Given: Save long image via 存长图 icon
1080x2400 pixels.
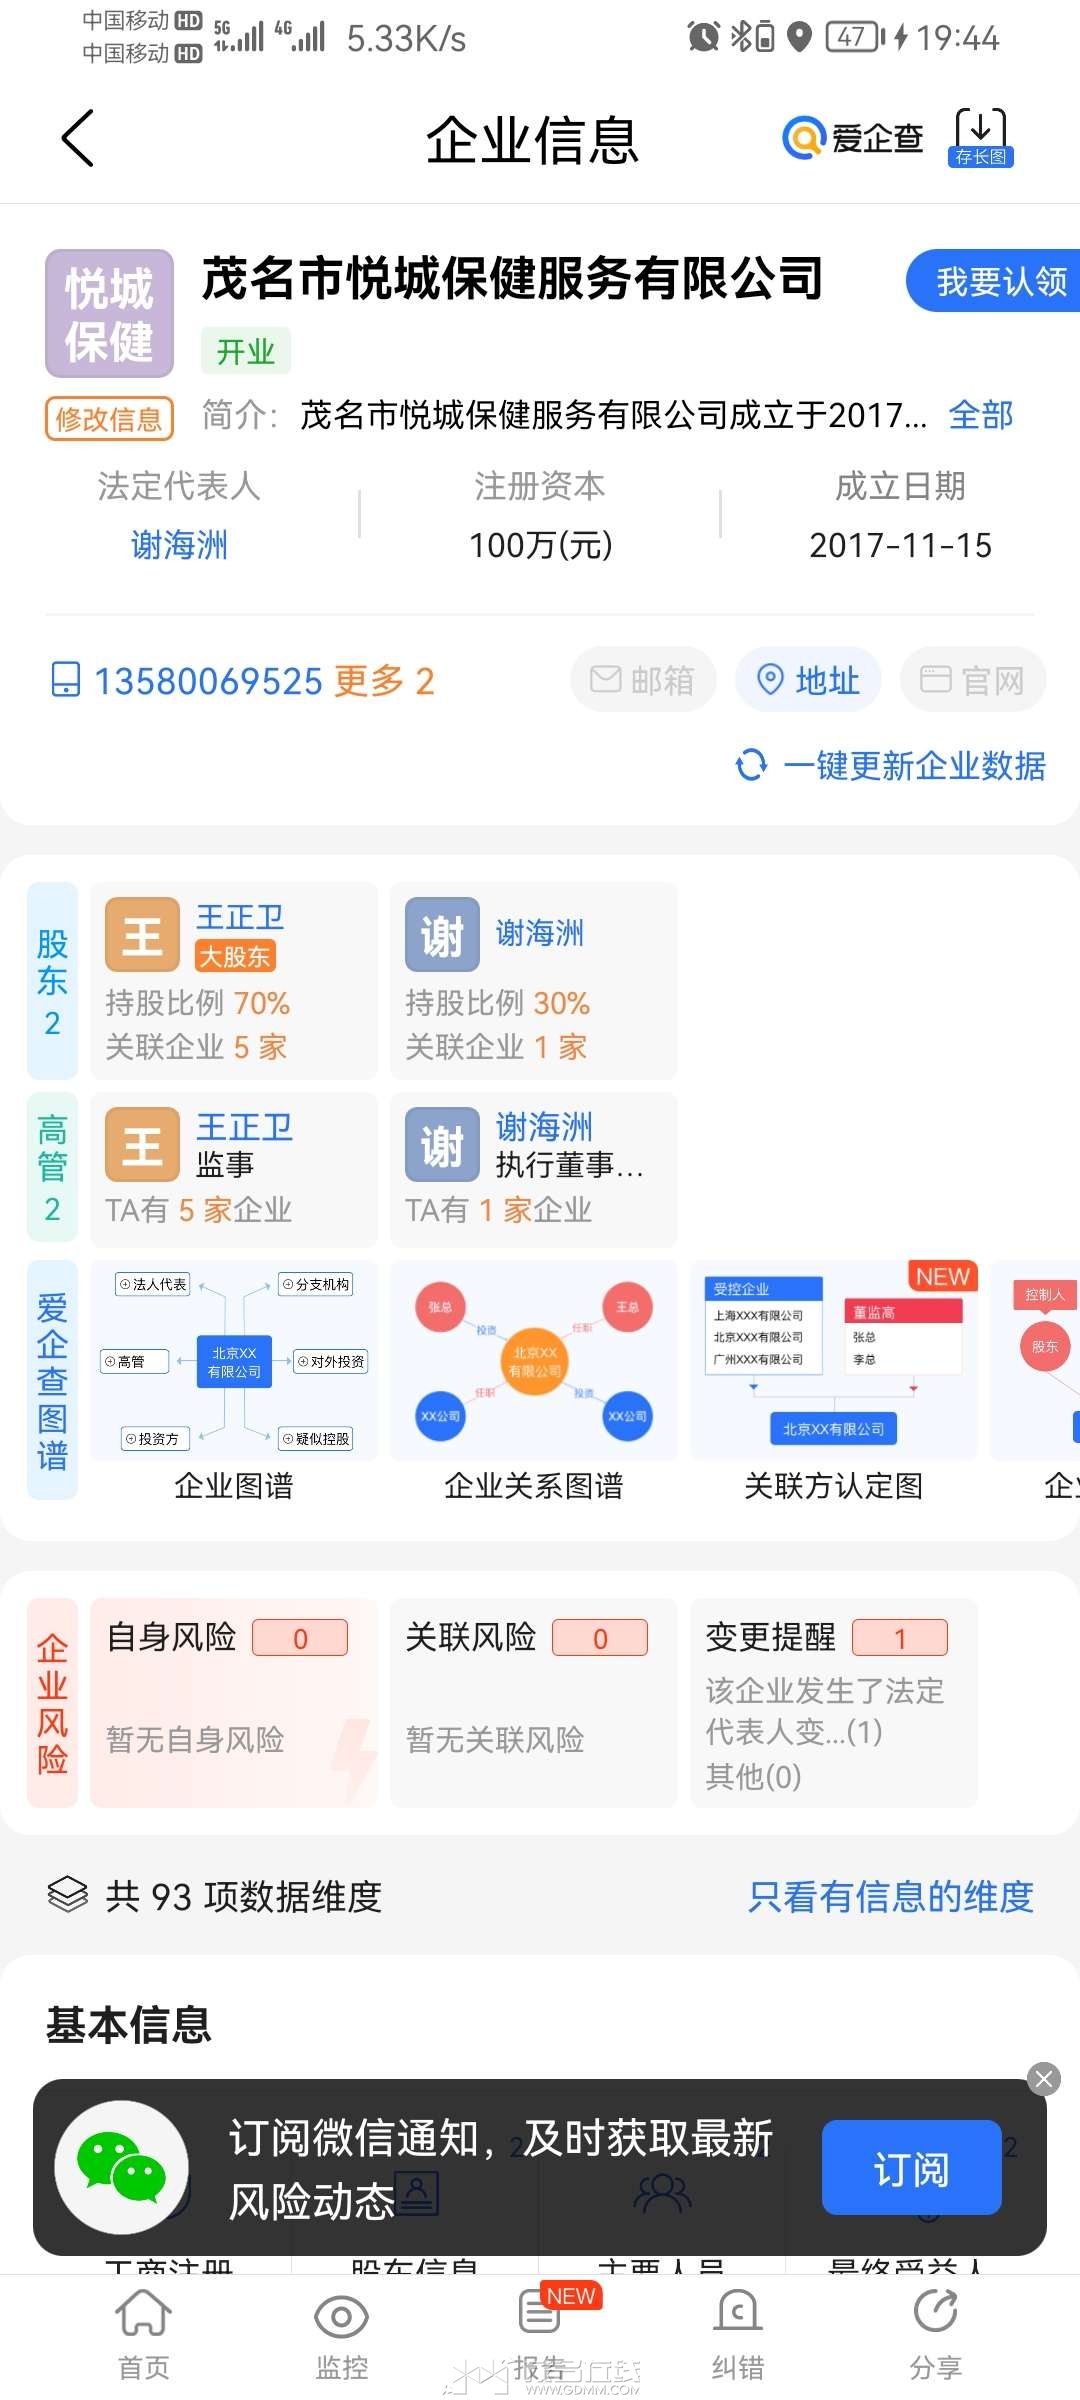Looking at the screenshot, I should coord(980,138).
